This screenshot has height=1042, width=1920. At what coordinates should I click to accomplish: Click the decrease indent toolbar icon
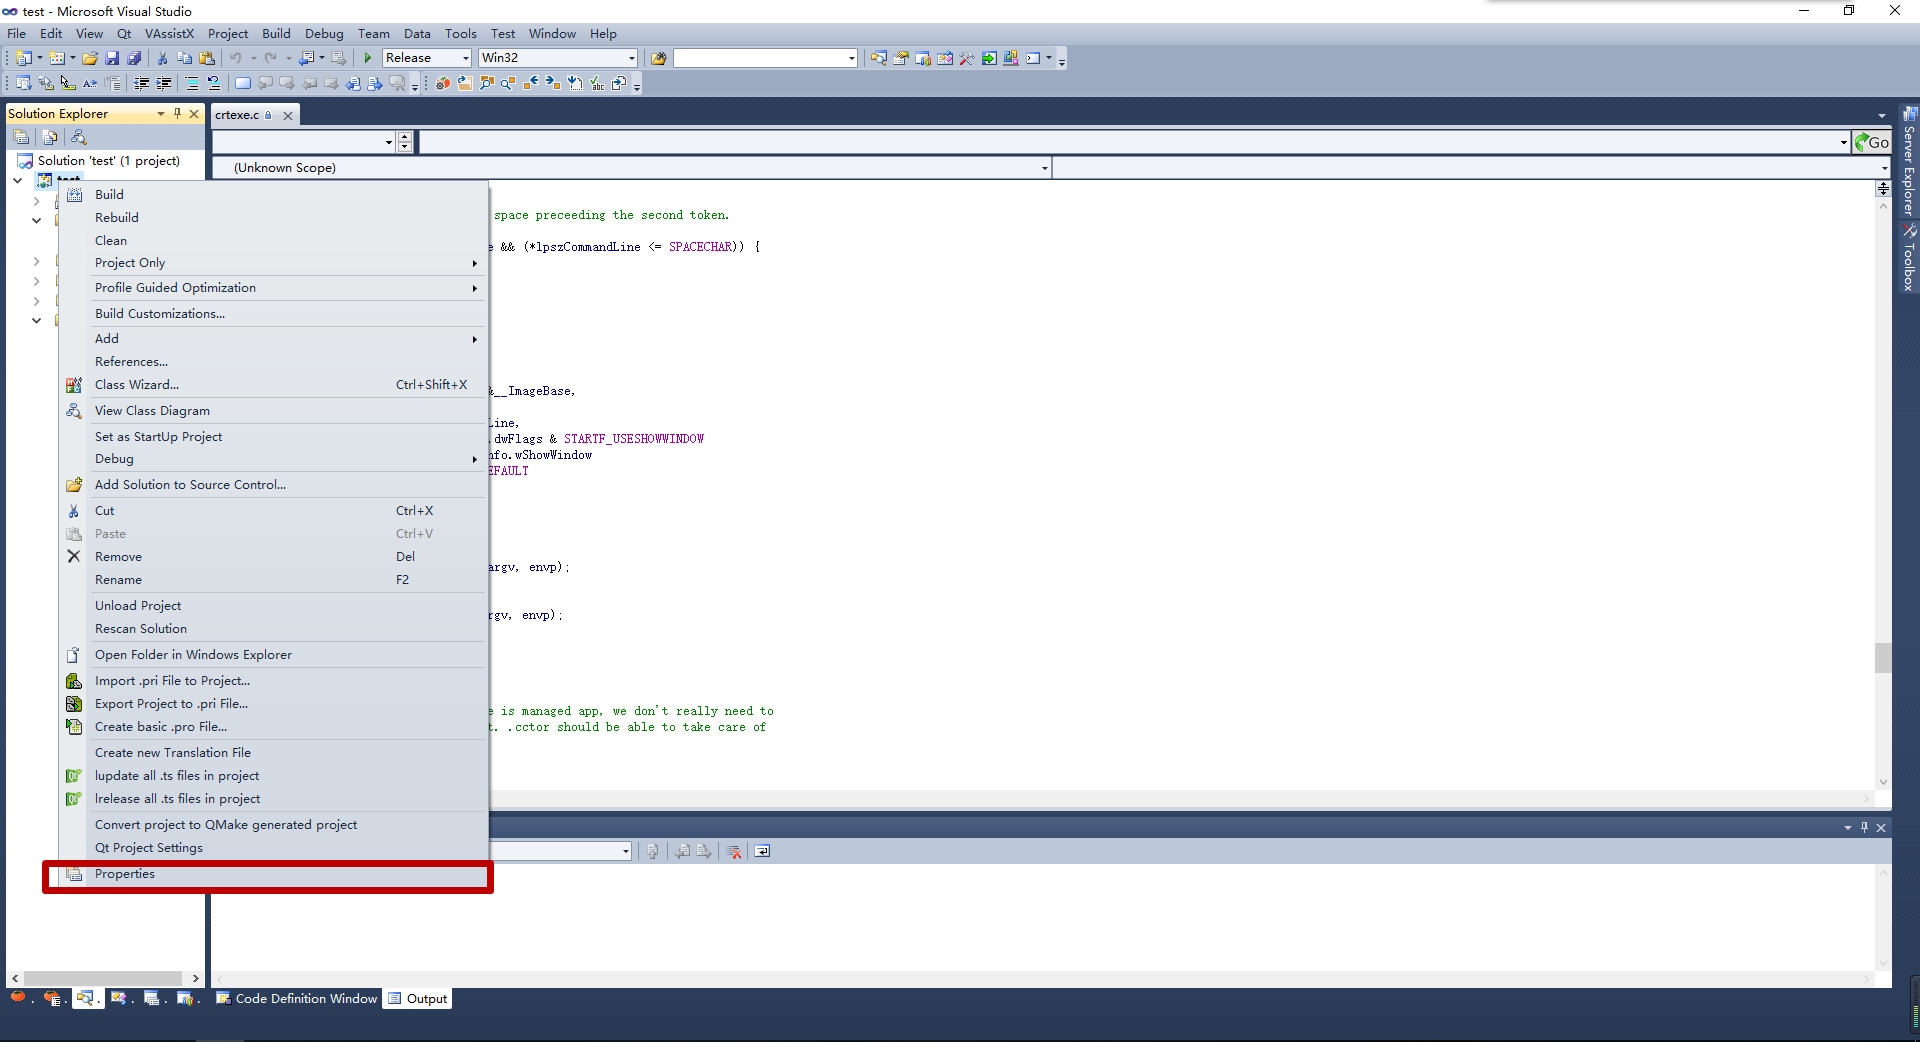point(141,83)
